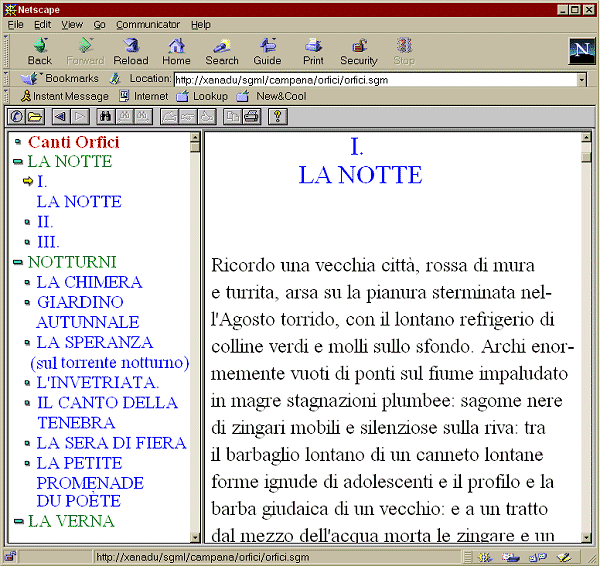The height and width of the screenshot is (566, 600).
Task: Open the Location URL dropdown arrow
Action: pyautogui.click(x=581, y=79)
